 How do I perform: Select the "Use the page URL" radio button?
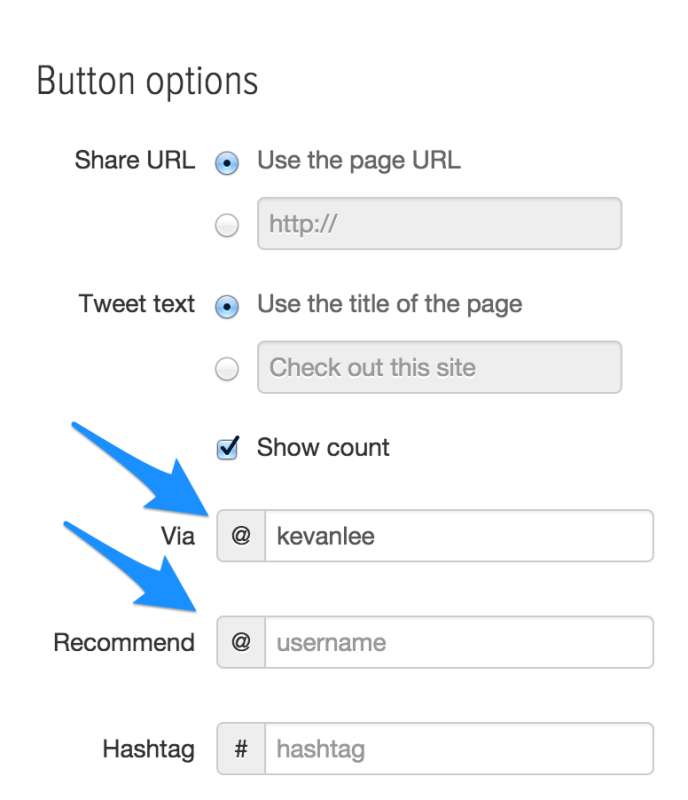[x=227, y=163]
